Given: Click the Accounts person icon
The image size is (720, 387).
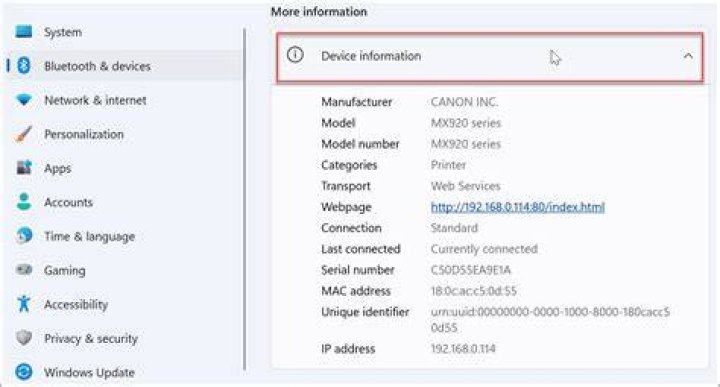Looking at the screenshot, I should 24,202.
